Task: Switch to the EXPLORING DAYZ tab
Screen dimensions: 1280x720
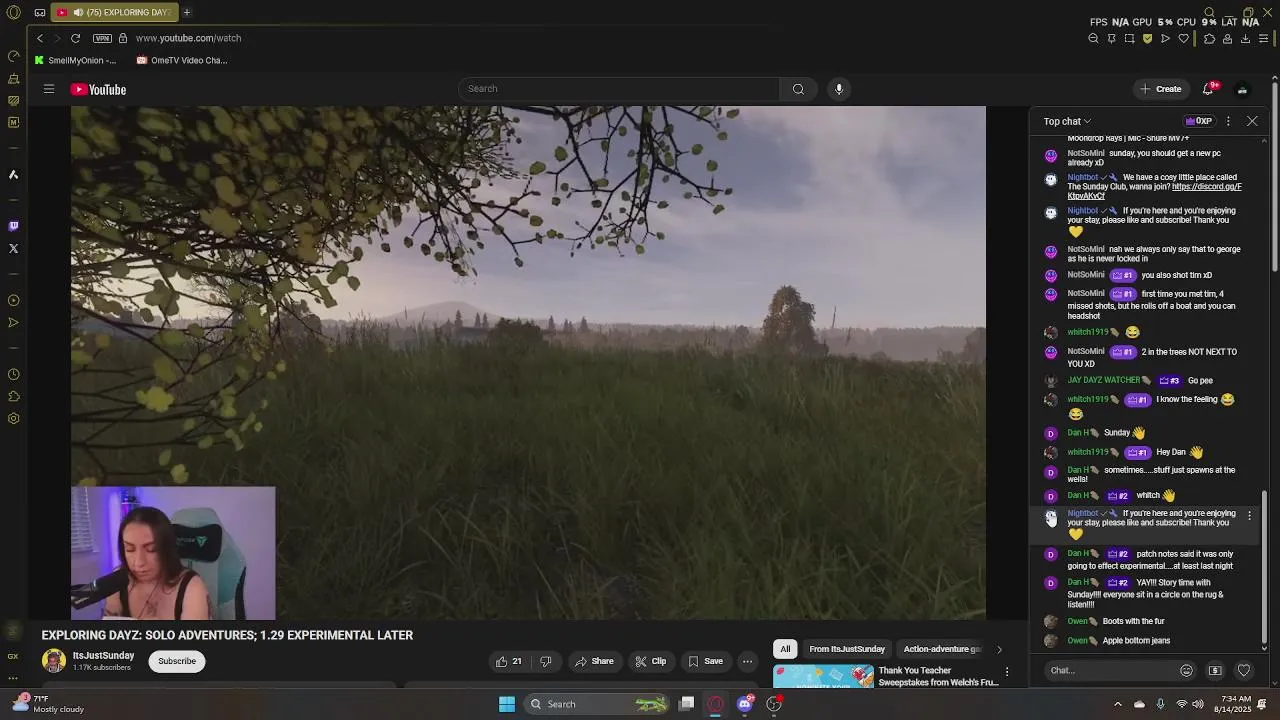Action: 113,12
